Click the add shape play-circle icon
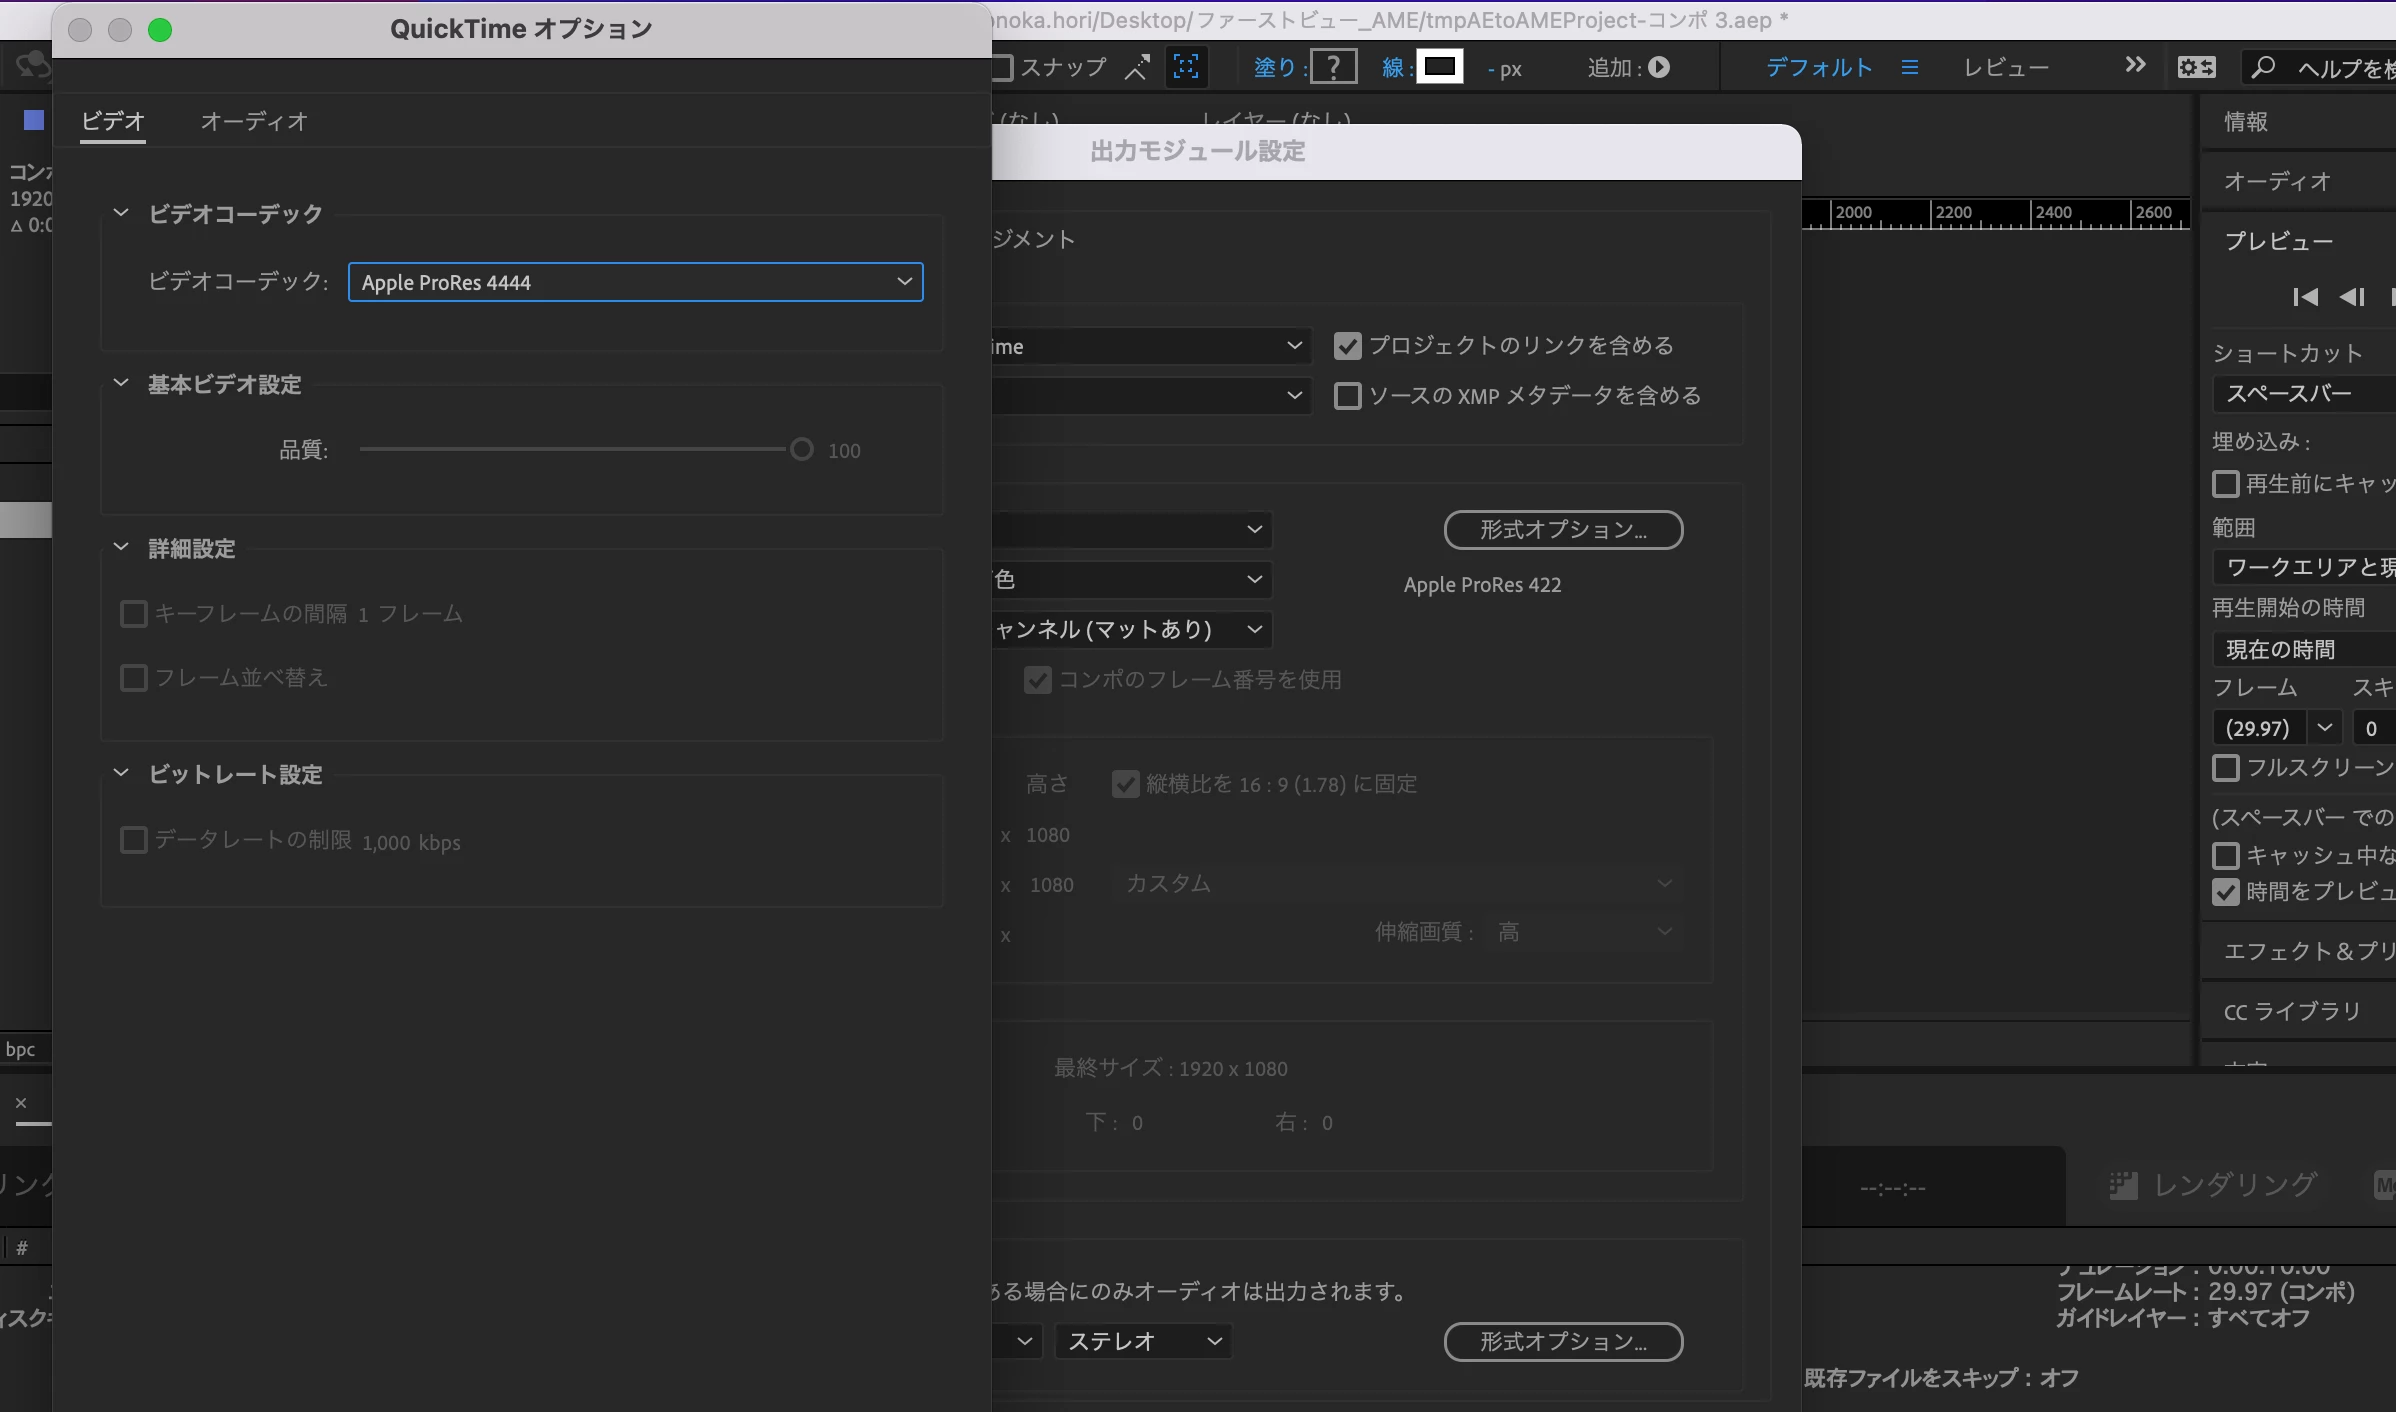 pyautogui.click(x=1659, y=67)
